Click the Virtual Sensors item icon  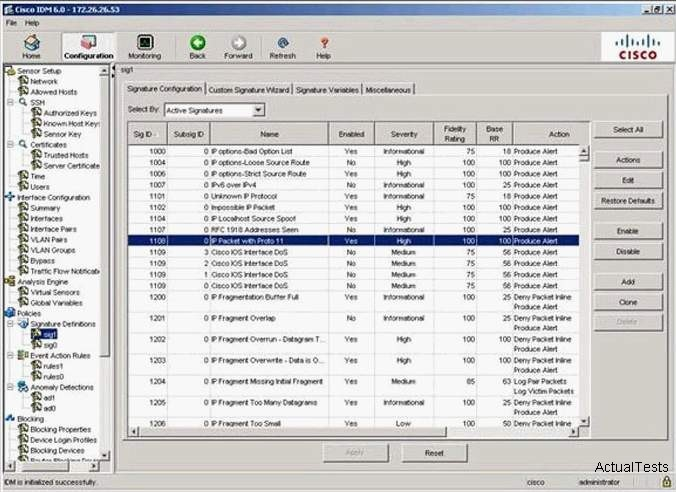[x=23, y=291]
